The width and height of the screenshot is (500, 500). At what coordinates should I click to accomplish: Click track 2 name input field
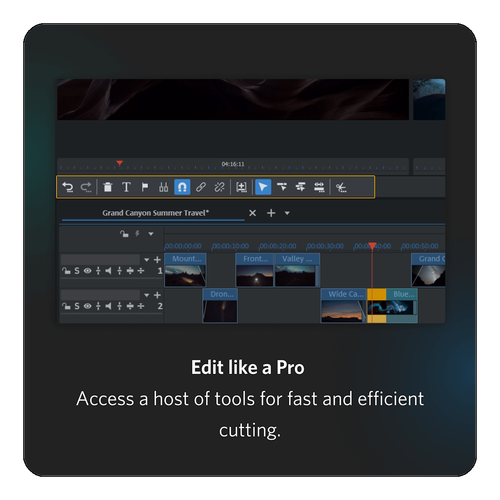[100, 295]
